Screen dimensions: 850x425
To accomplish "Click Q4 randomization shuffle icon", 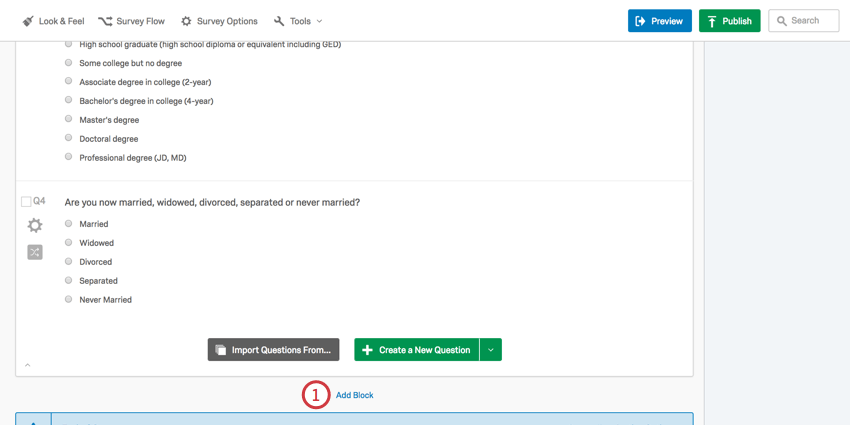I will [35, 252].
